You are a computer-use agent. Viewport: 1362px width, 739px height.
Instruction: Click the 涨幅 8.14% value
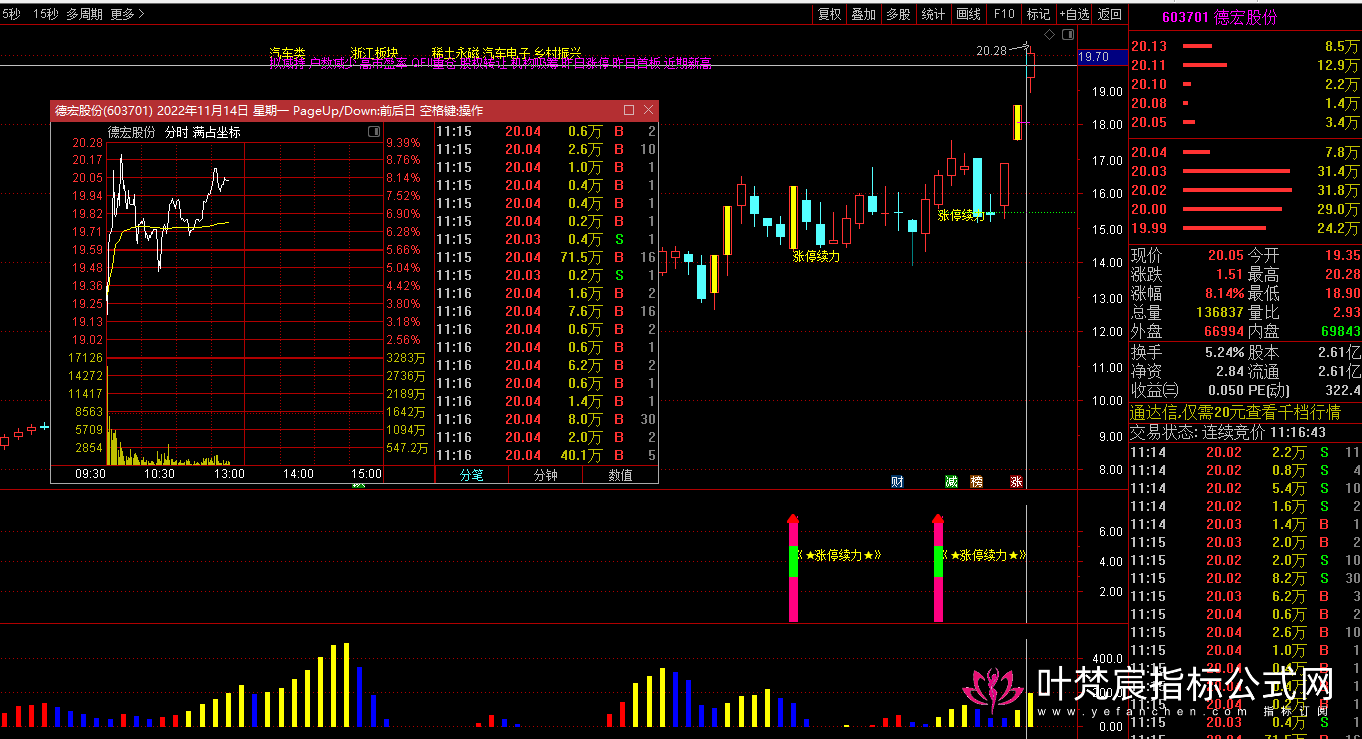(1224, 293)
